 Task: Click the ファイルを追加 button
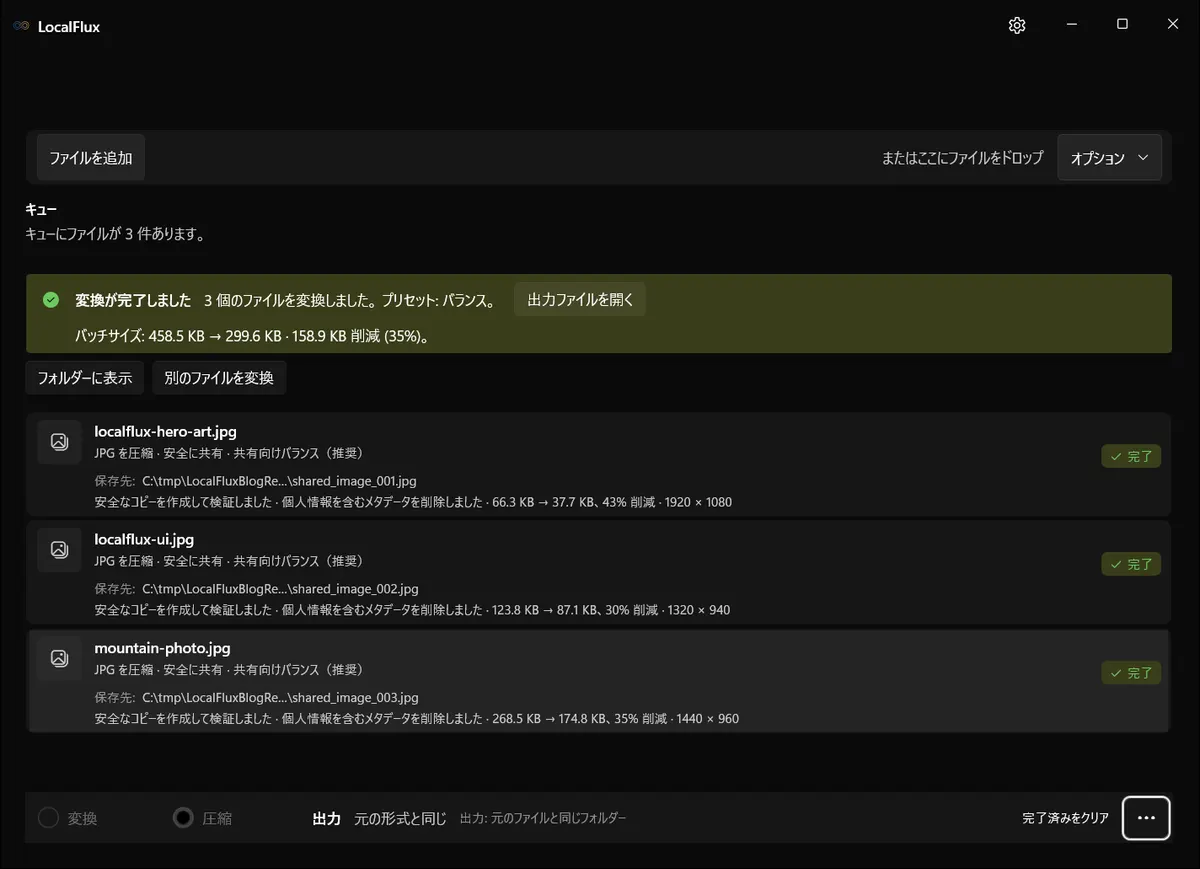click(91, 158)
